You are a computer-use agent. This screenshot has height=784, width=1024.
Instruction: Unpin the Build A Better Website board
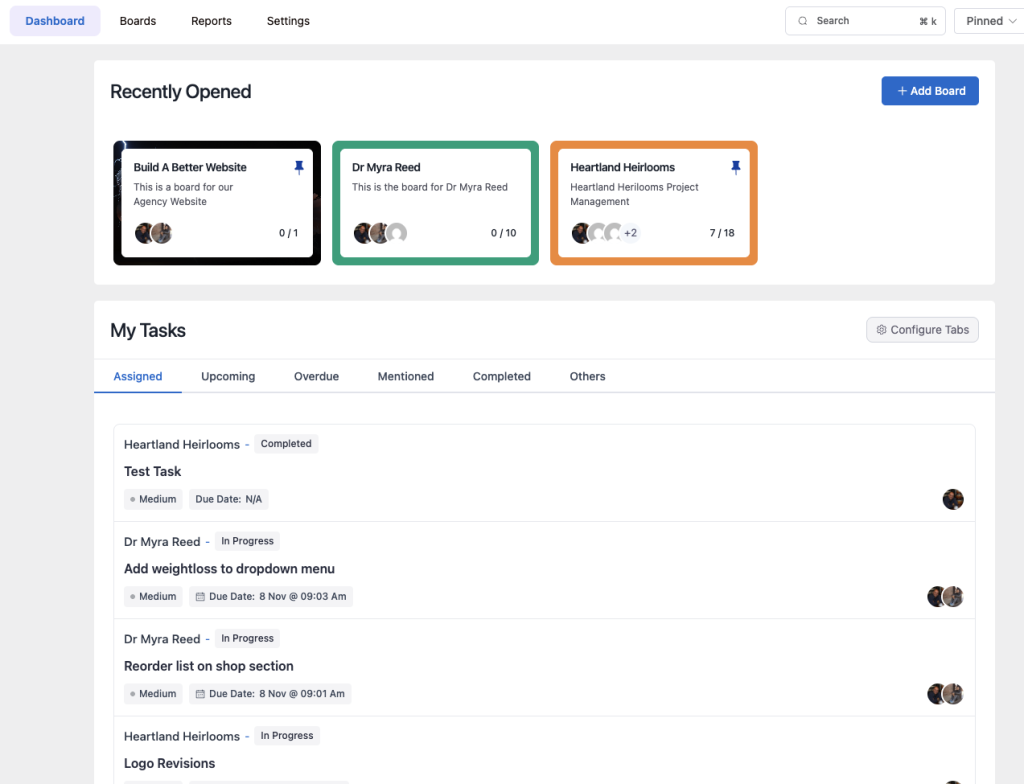[299, 168]
